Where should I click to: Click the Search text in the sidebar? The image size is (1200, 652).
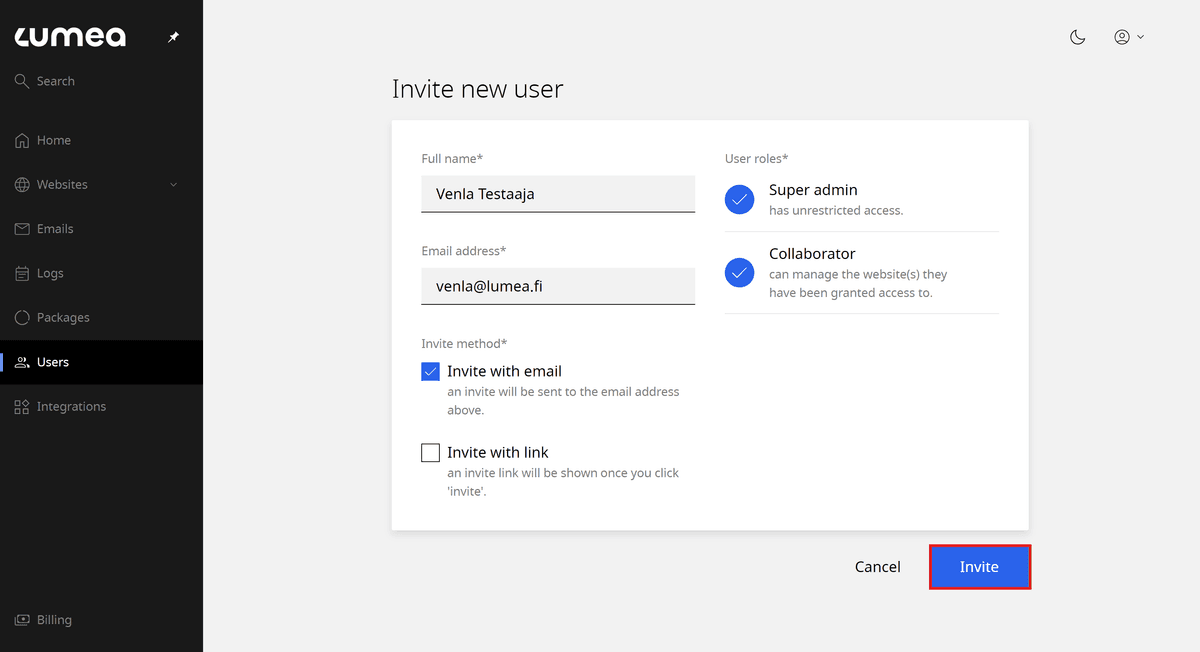pyautogui.click(x=56, y=81)
